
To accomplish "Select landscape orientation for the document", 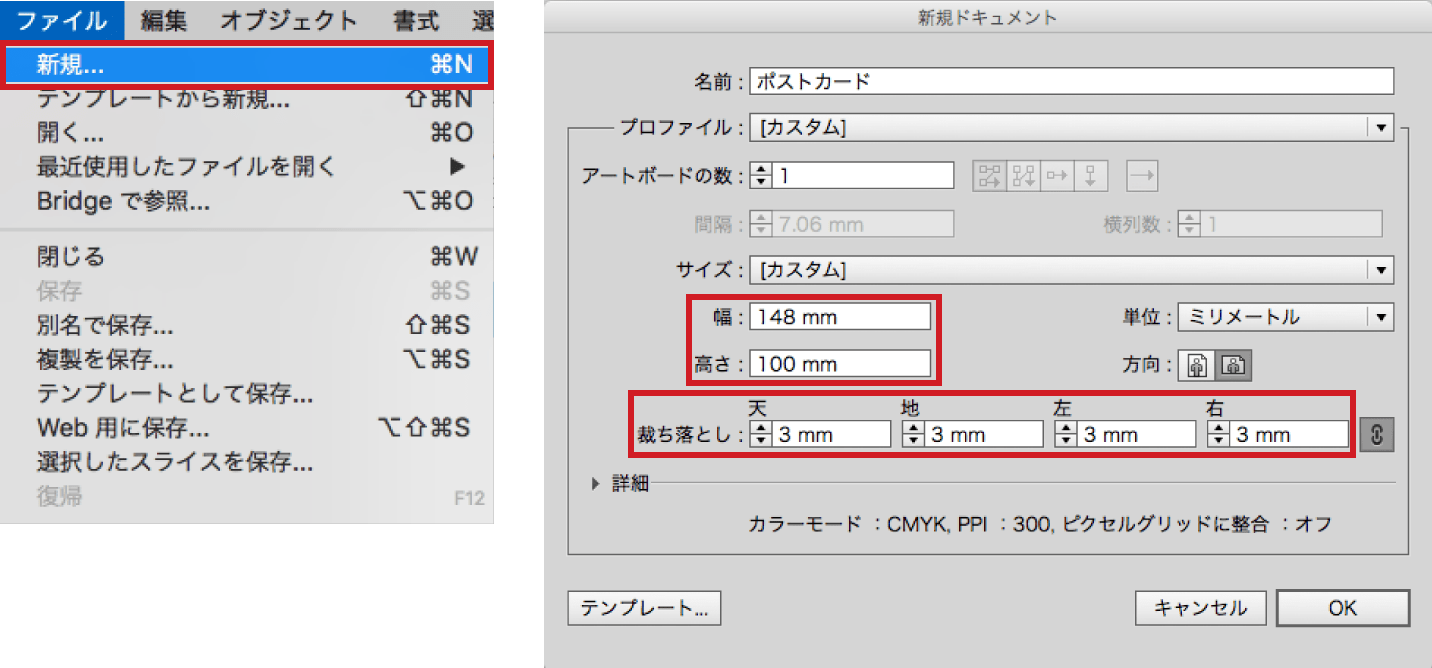I will point(1233,365).
